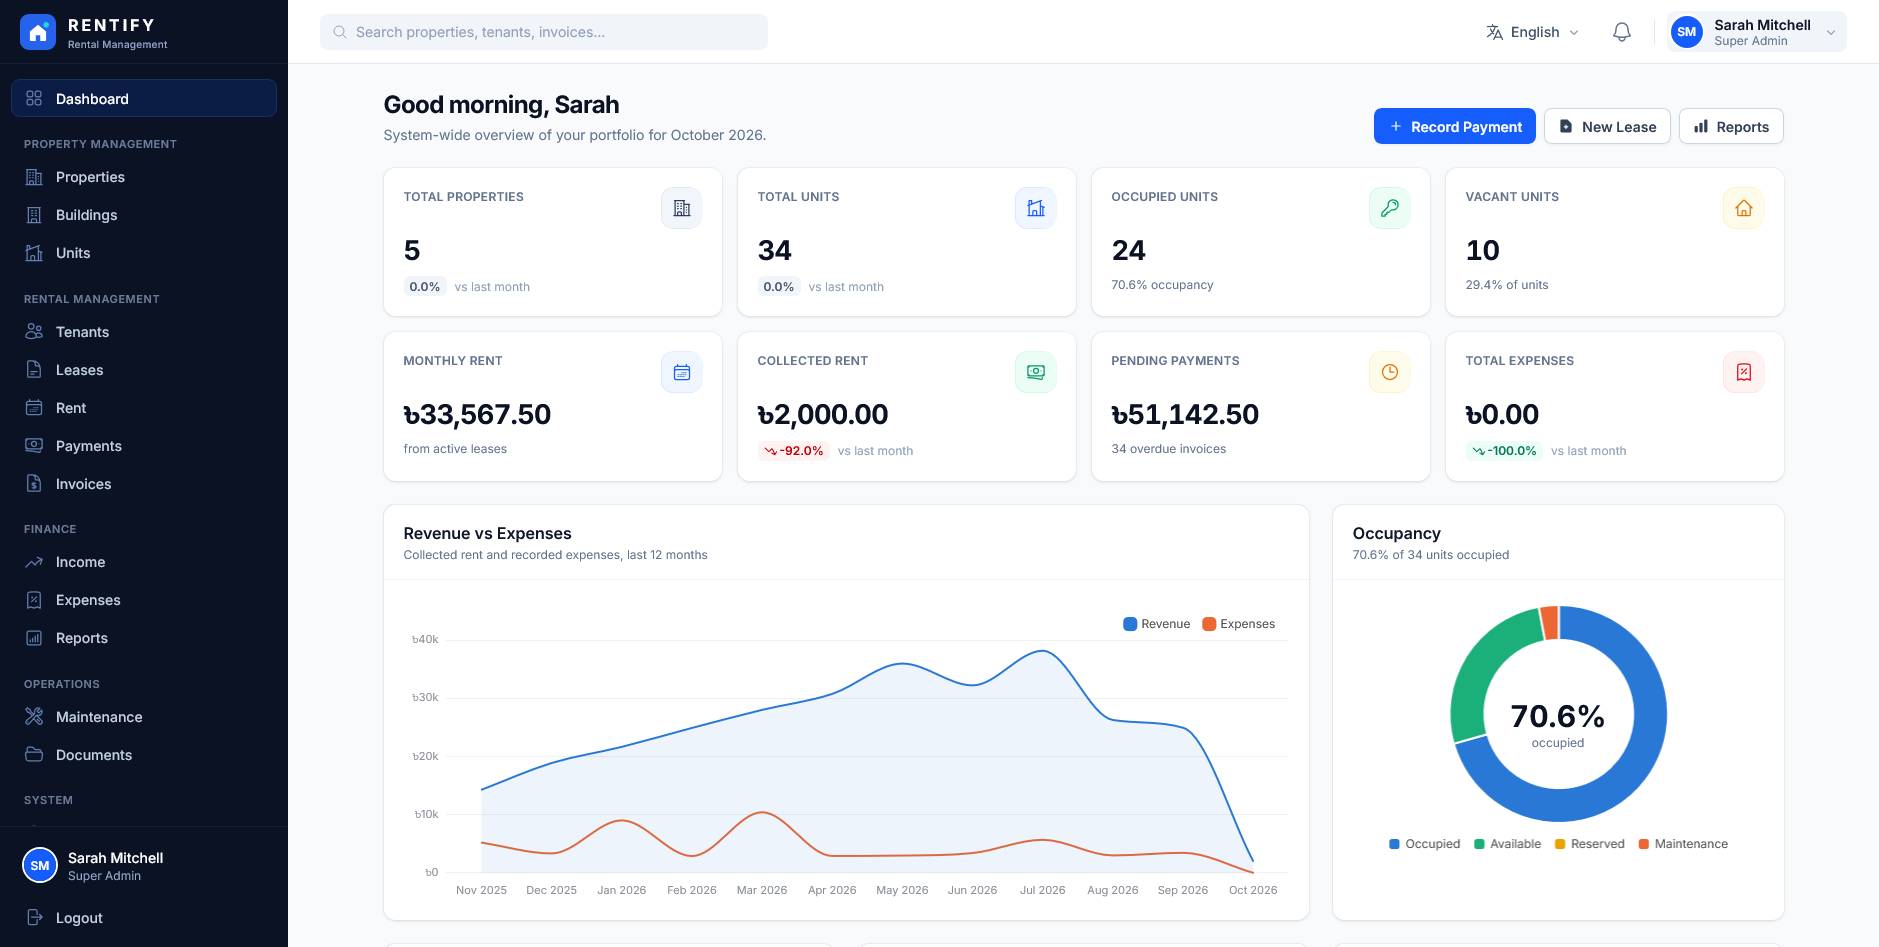Navigate to Units page
Image resolution: width=1879 pixels, height=947 pixels.
click(144, 253)
